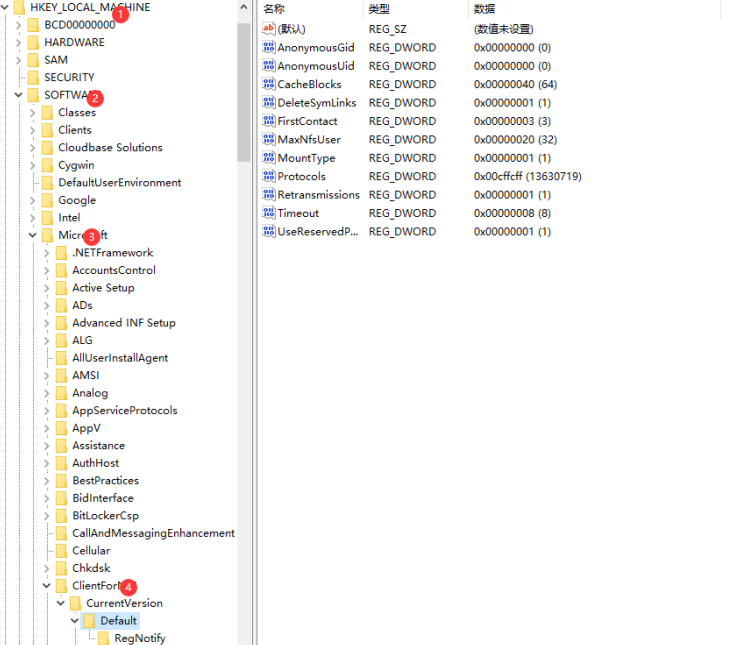Click the DWORD icon beside FirstContact
Screen dimensions: 735x645
269,121
